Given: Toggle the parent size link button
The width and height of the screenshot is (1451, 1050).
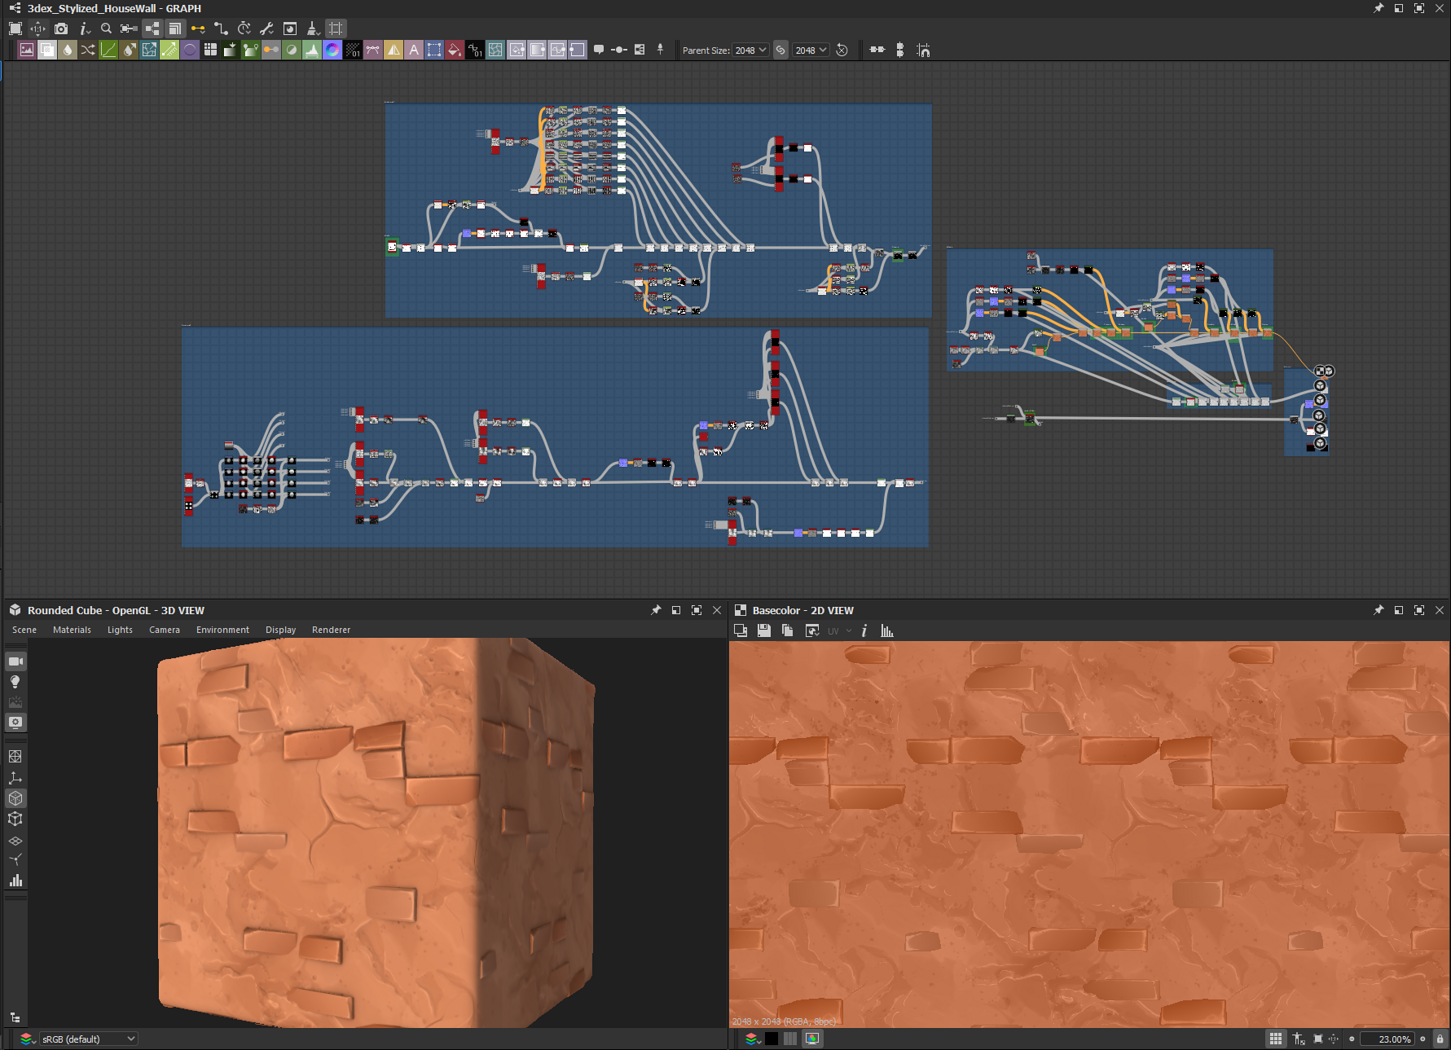Looking at the screenshot, I should coord(781,50).
